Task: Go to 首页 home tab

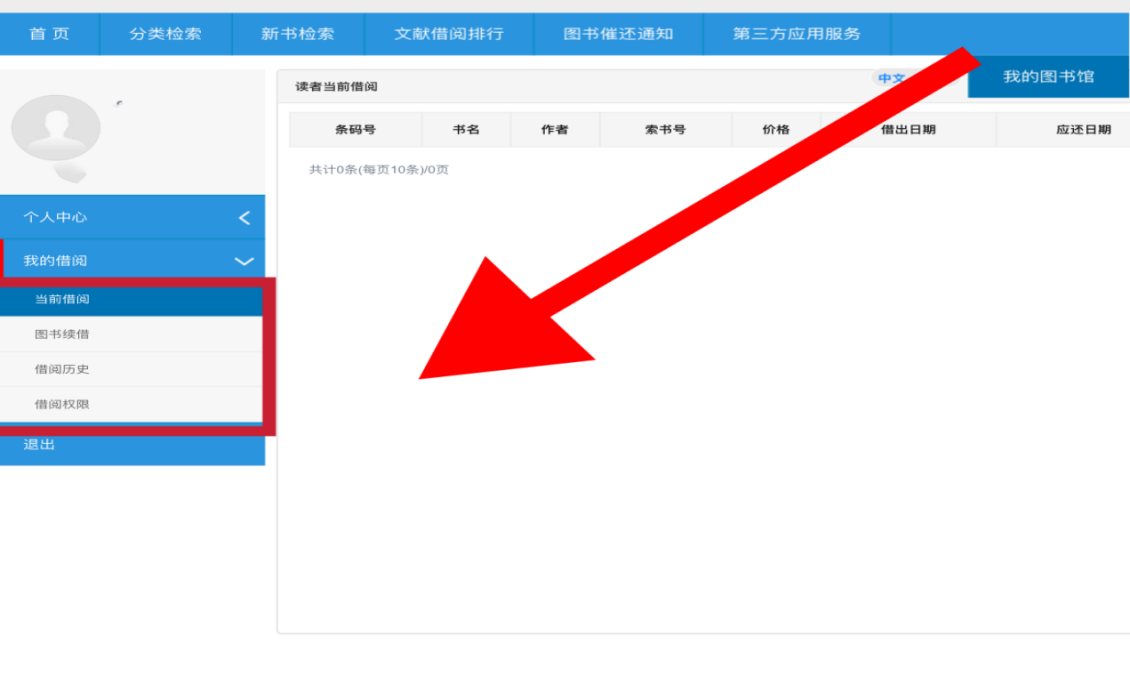Action: (50, 34)
